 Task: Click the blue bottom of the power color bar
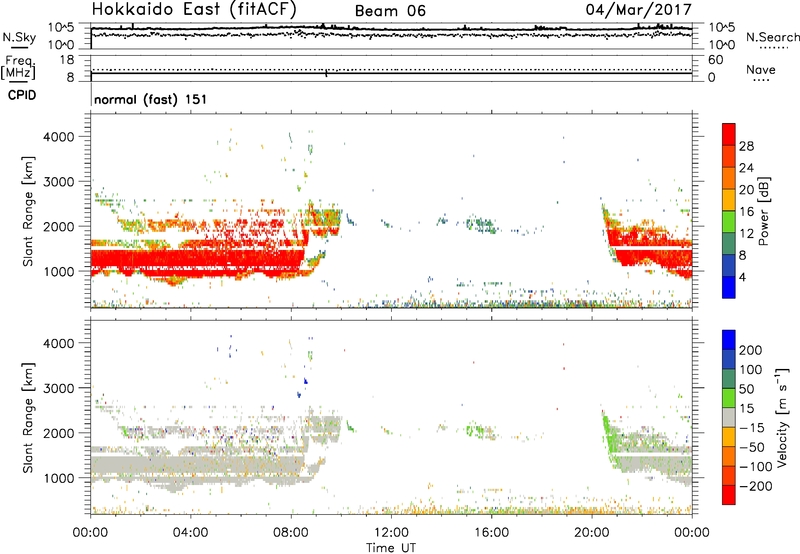point(729,287)
